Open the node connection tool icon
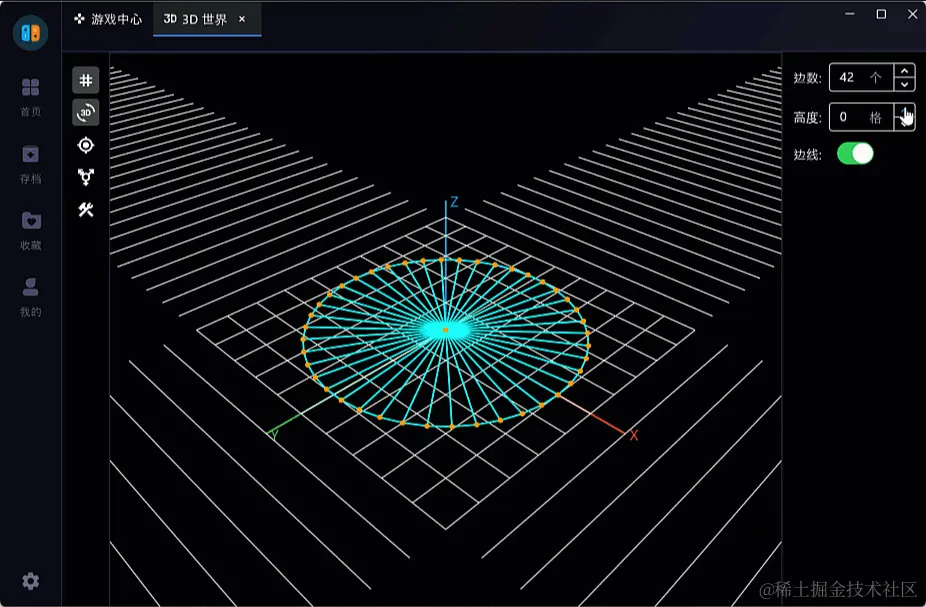Viewport: 926px width, 607px height. click(x=86, y=177)
